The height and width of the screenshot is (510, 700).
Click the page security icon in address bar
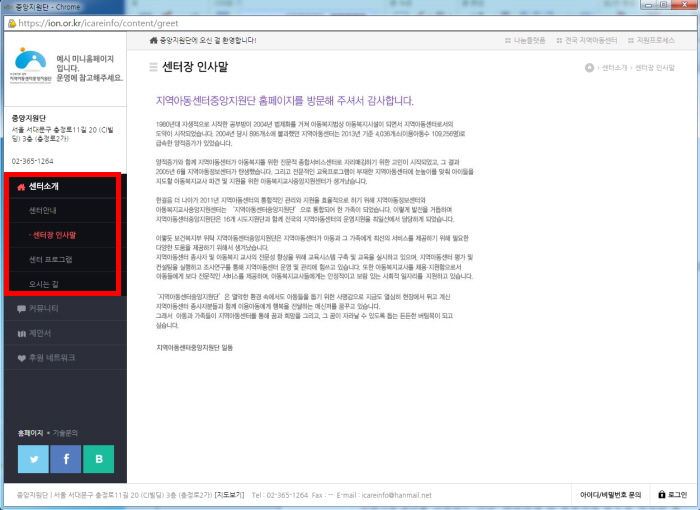[12, 23]
